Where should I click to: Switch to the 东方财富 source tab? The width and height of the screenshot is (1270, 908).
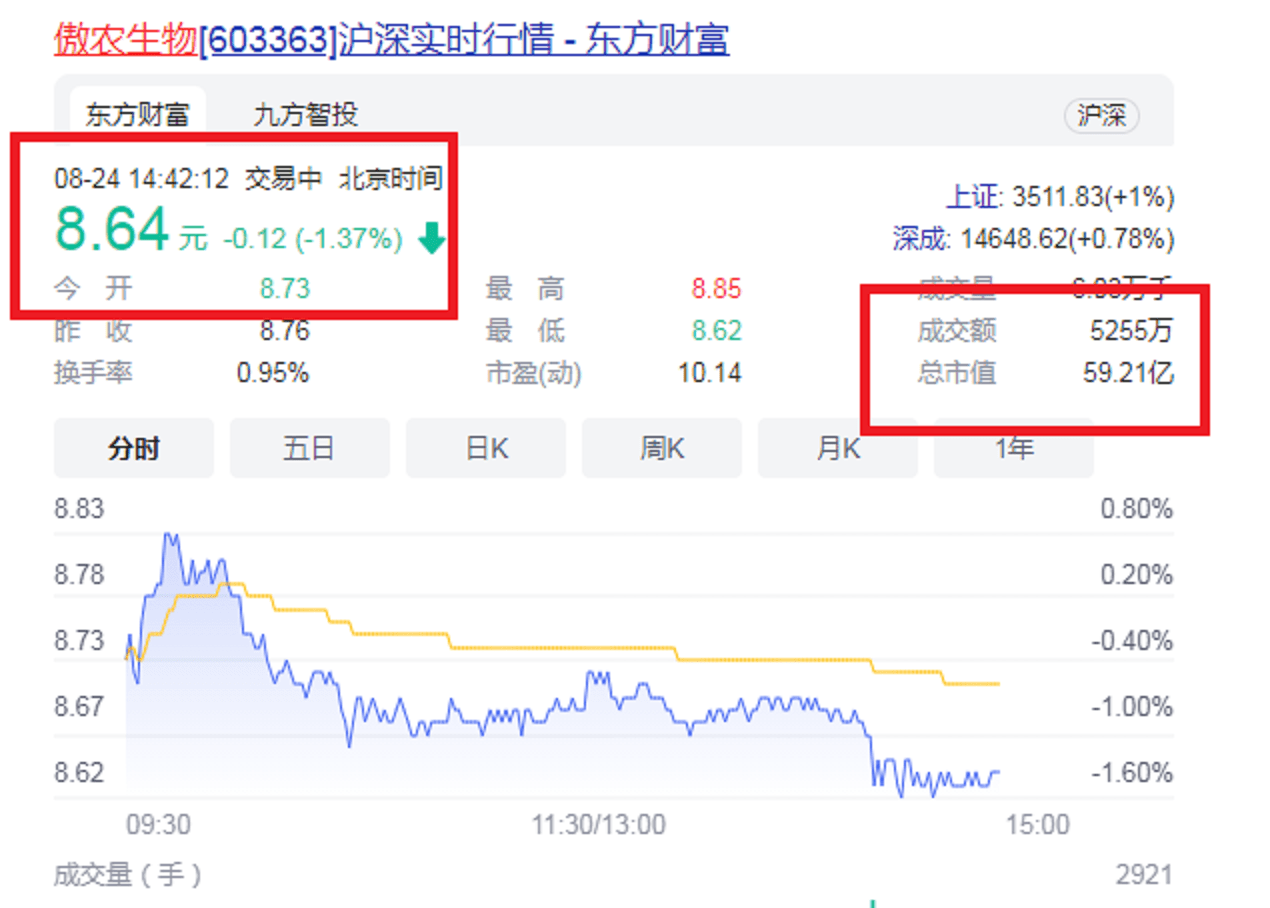pos(137,114)
